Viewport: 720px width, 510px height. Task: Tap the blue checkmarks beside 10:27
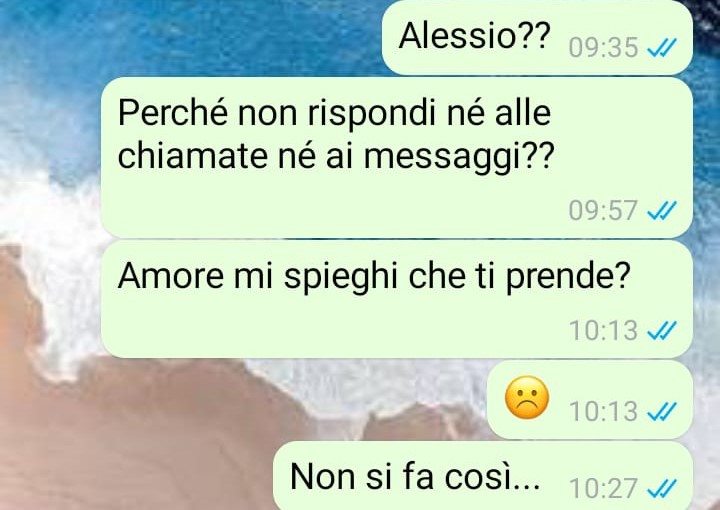pyautogui.click(x=662, y=488)
